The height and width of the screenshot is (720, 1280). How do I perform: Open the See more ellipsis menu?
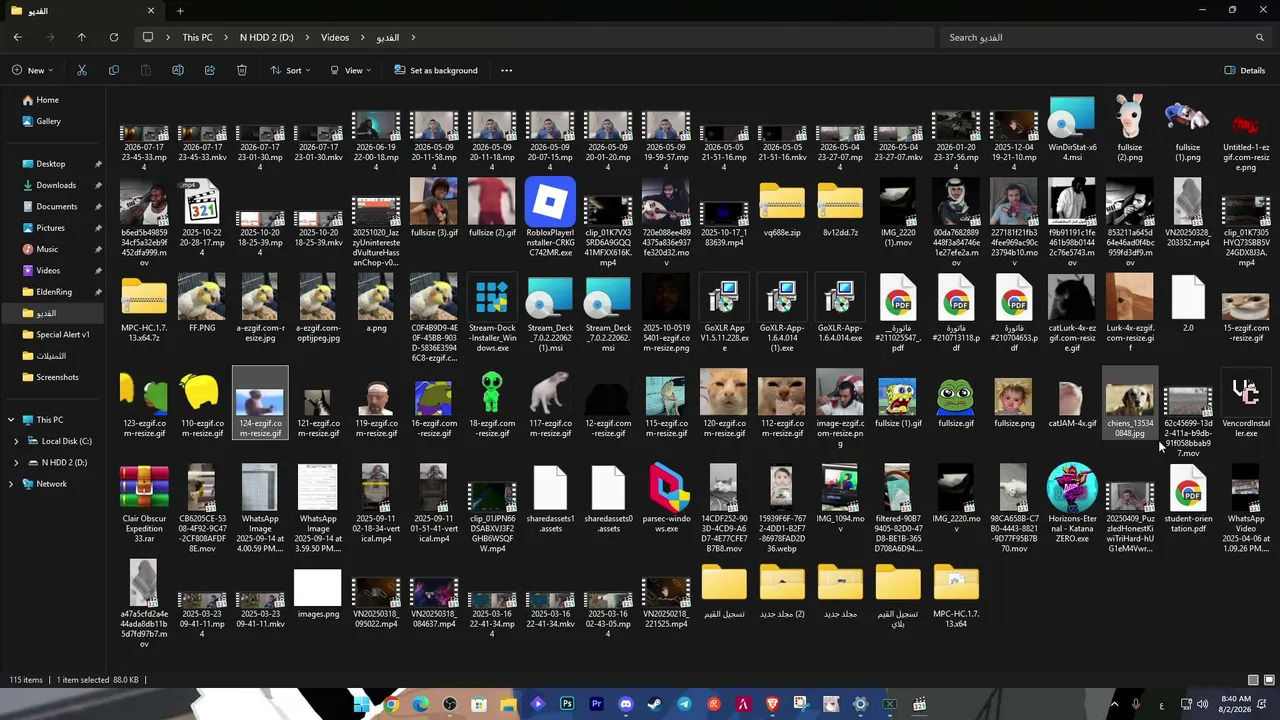coord(506,70)
